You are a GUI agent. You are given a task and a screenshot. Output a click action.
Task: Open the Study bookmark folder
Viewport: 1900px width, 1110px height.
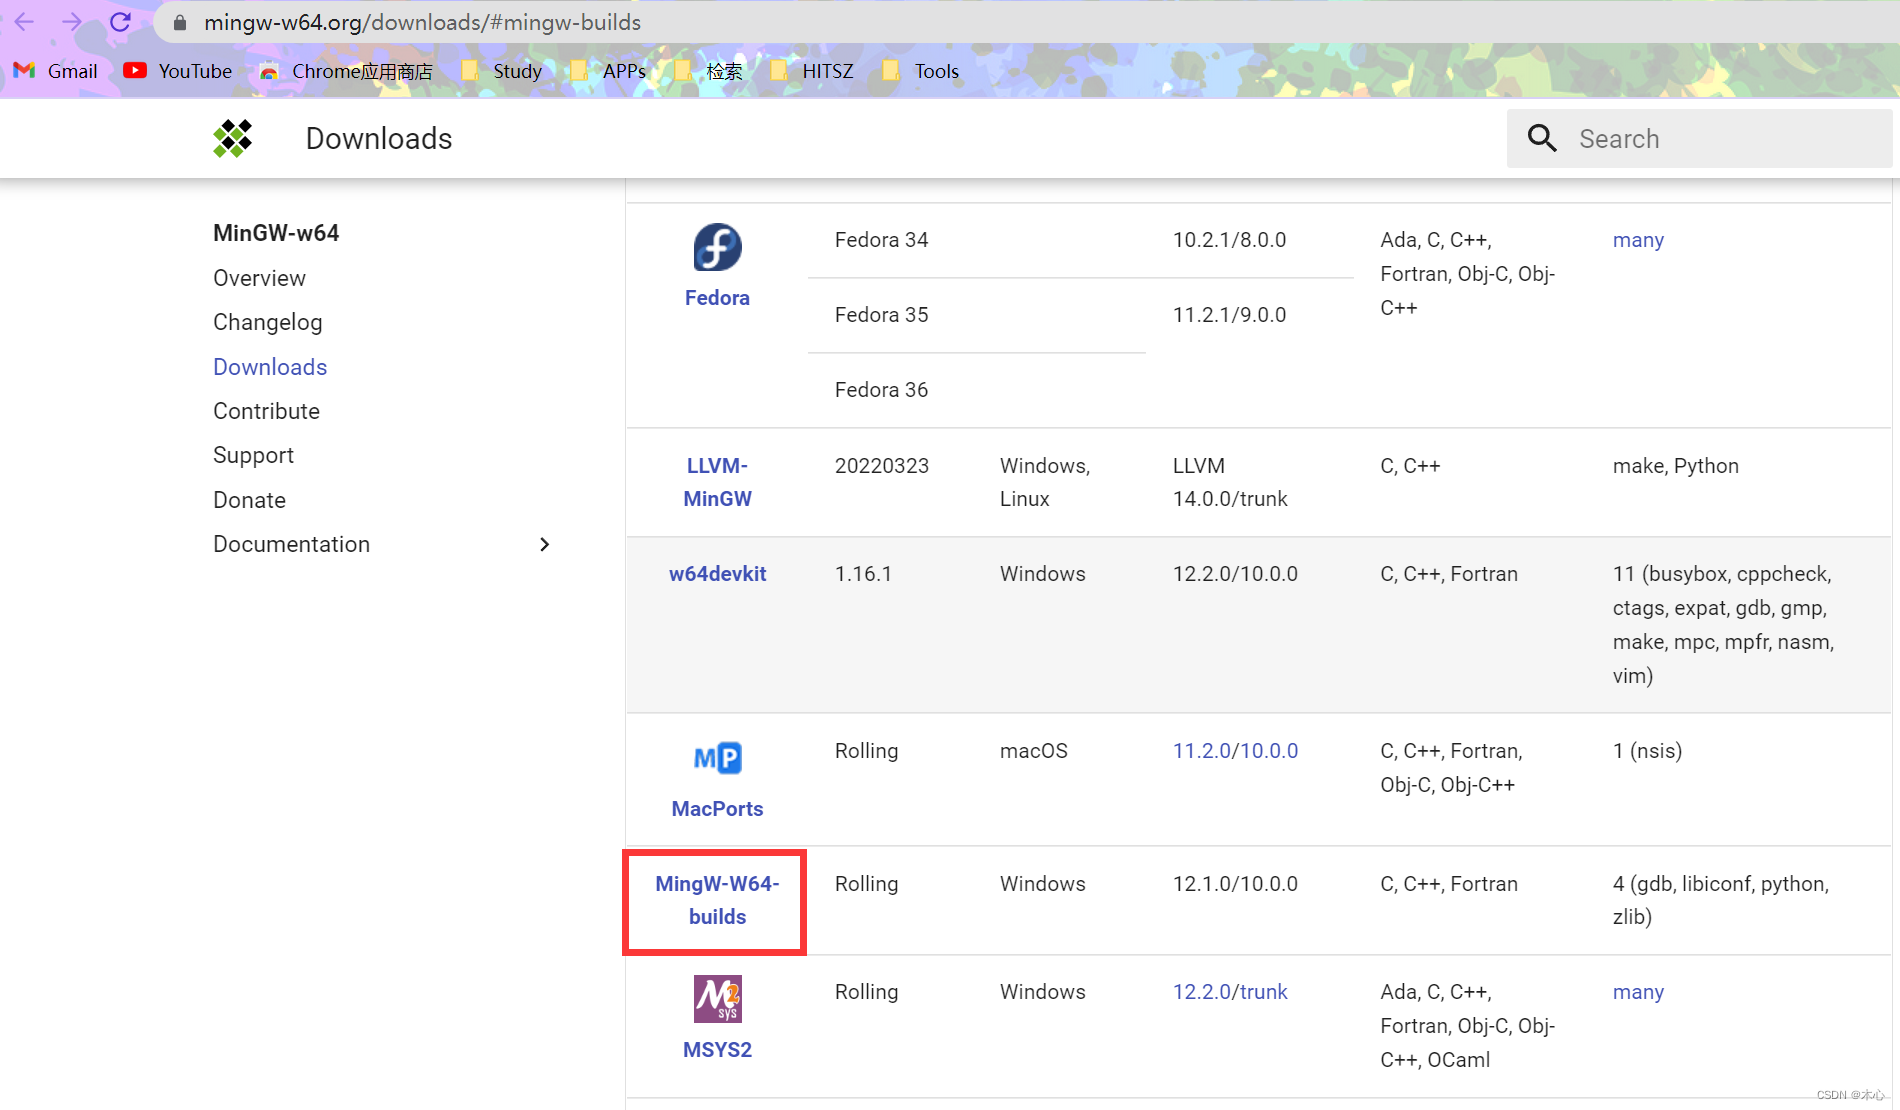[502, 71]
